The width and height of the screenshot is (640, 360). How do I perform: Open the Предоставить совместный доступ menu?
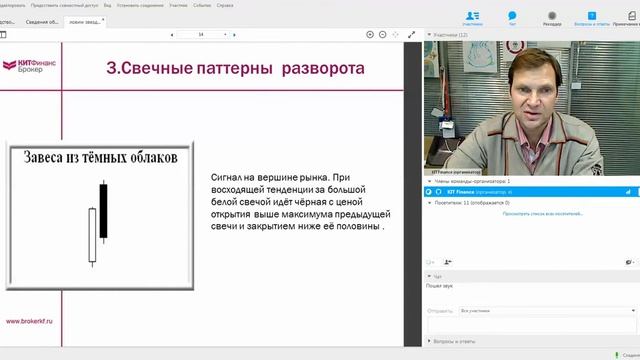coord(64,5)
